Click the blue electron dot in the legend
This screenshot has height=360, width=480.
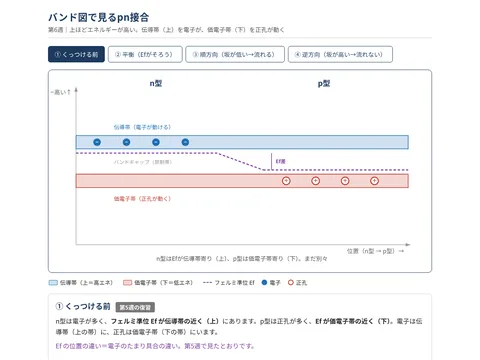[264, 282]
